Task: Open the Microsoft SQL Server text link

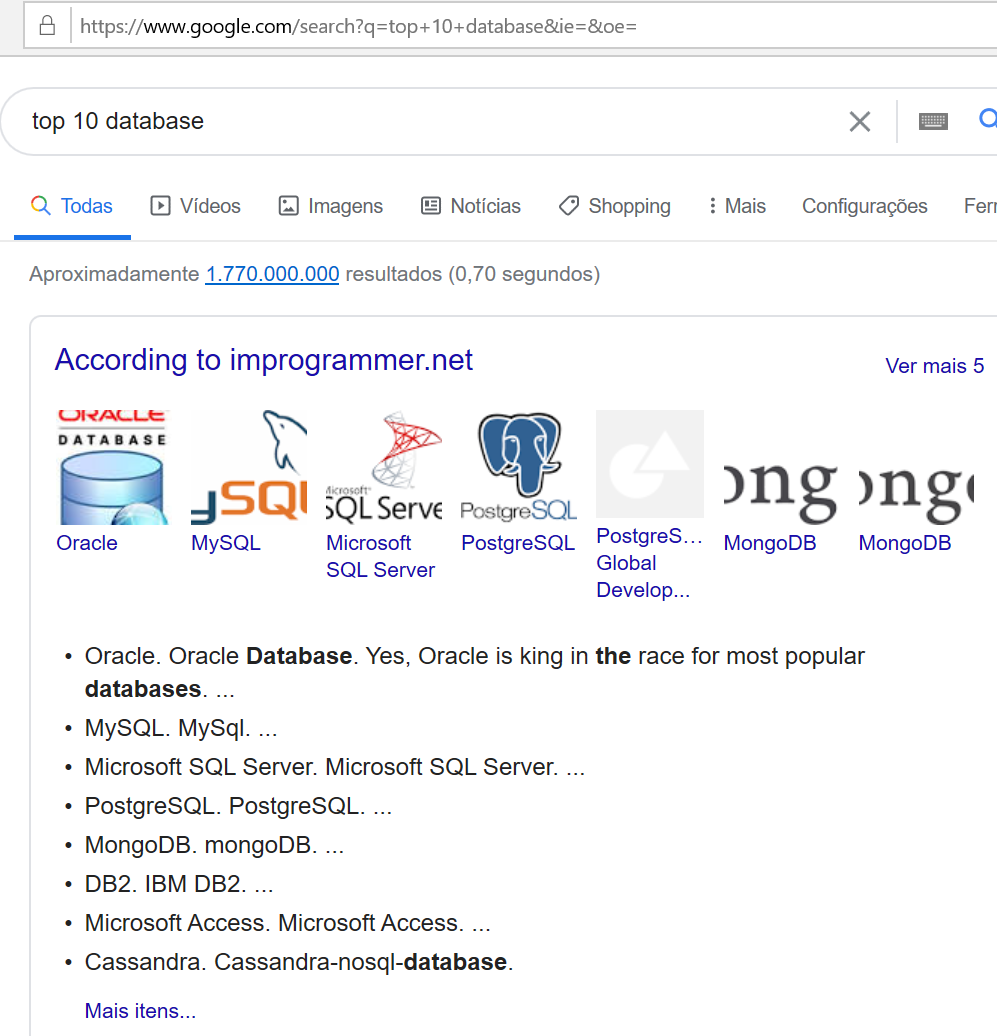Action: coord(381,556)
